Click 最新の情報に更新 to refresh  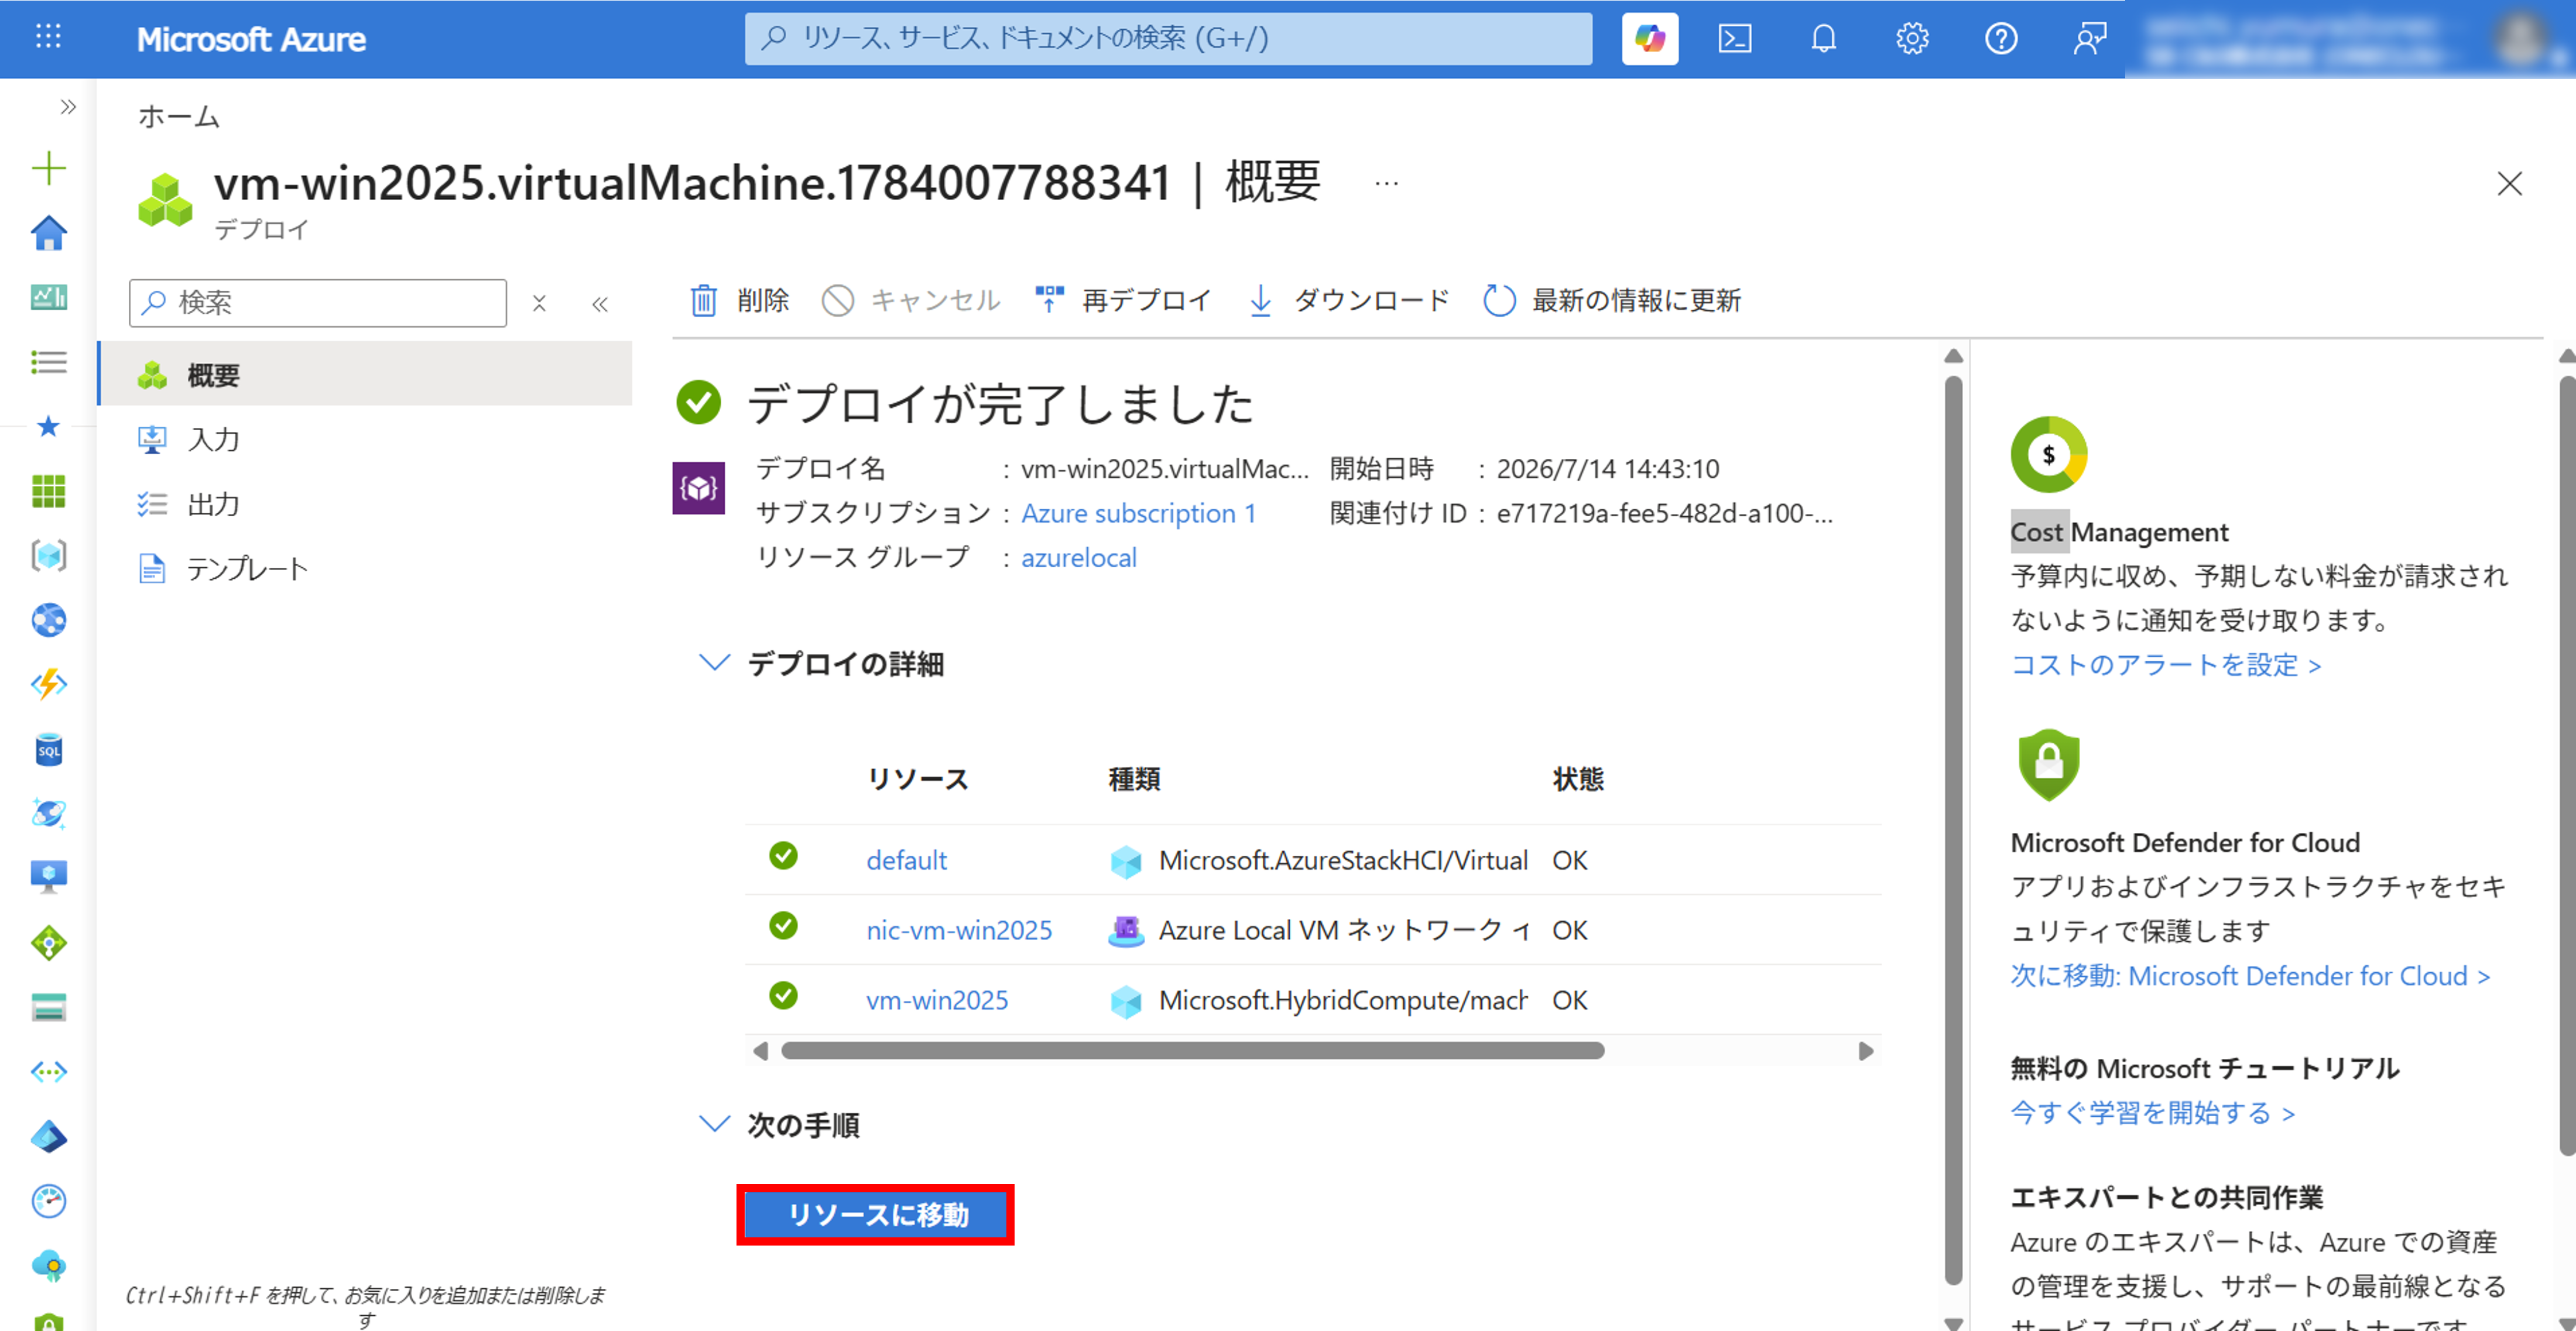pyautogui.click(x=1612, y=300)
